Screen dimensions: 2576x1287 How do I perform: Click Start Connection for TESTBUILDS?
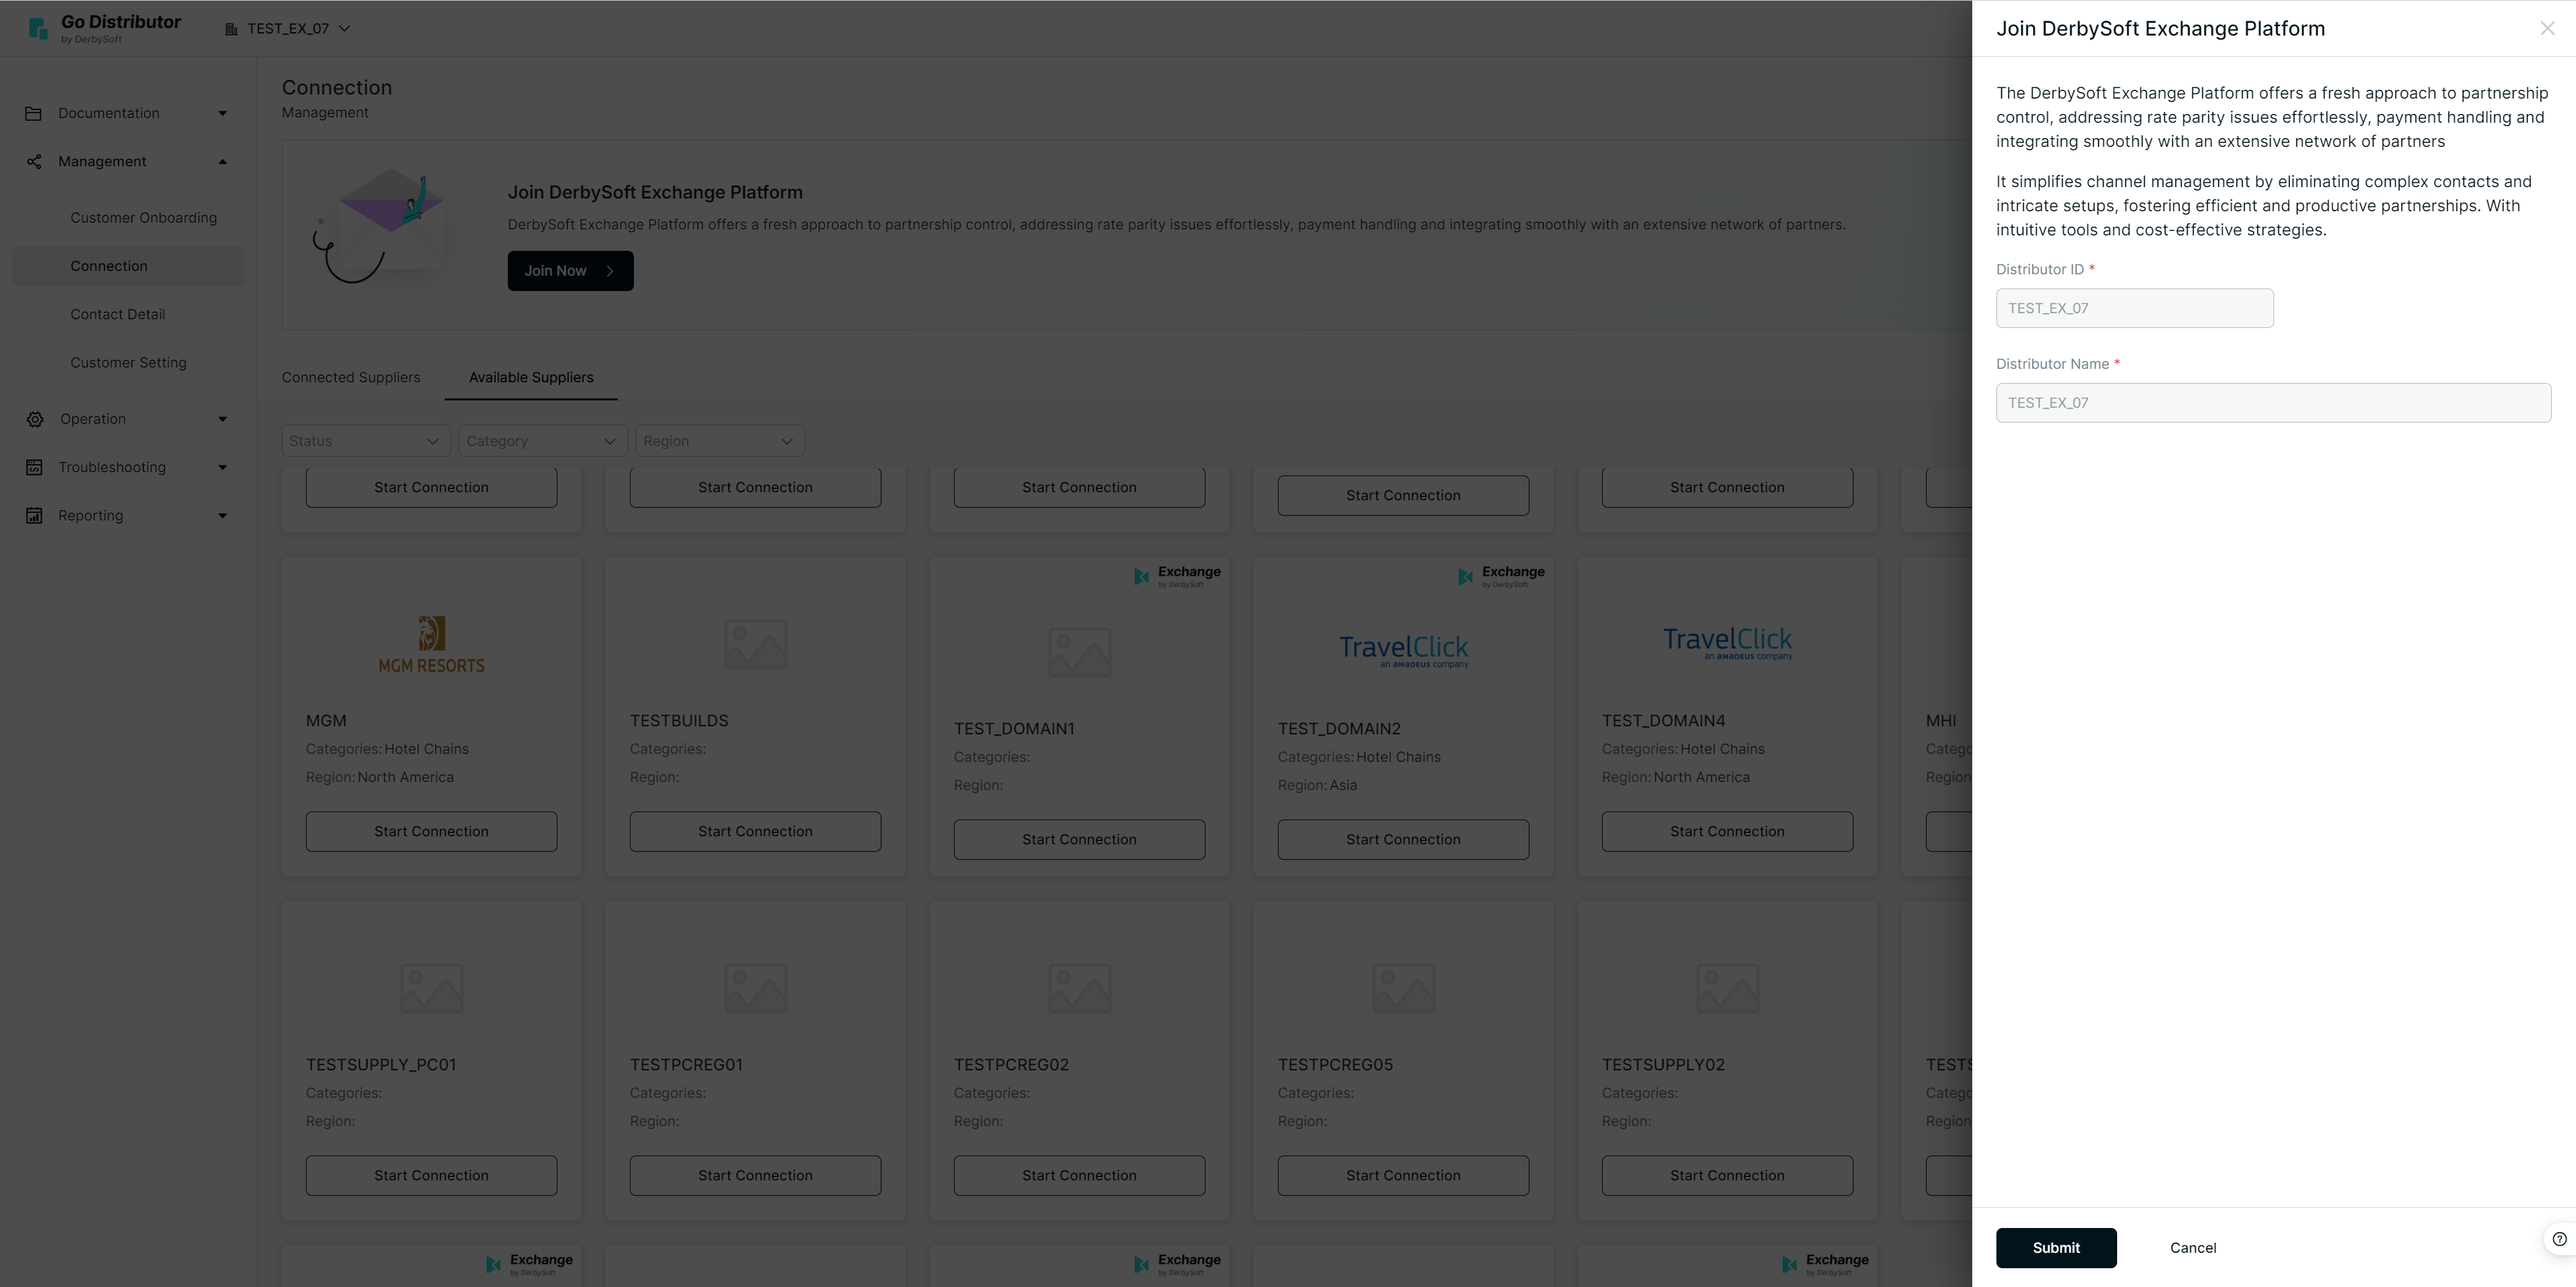pos(755,831)
